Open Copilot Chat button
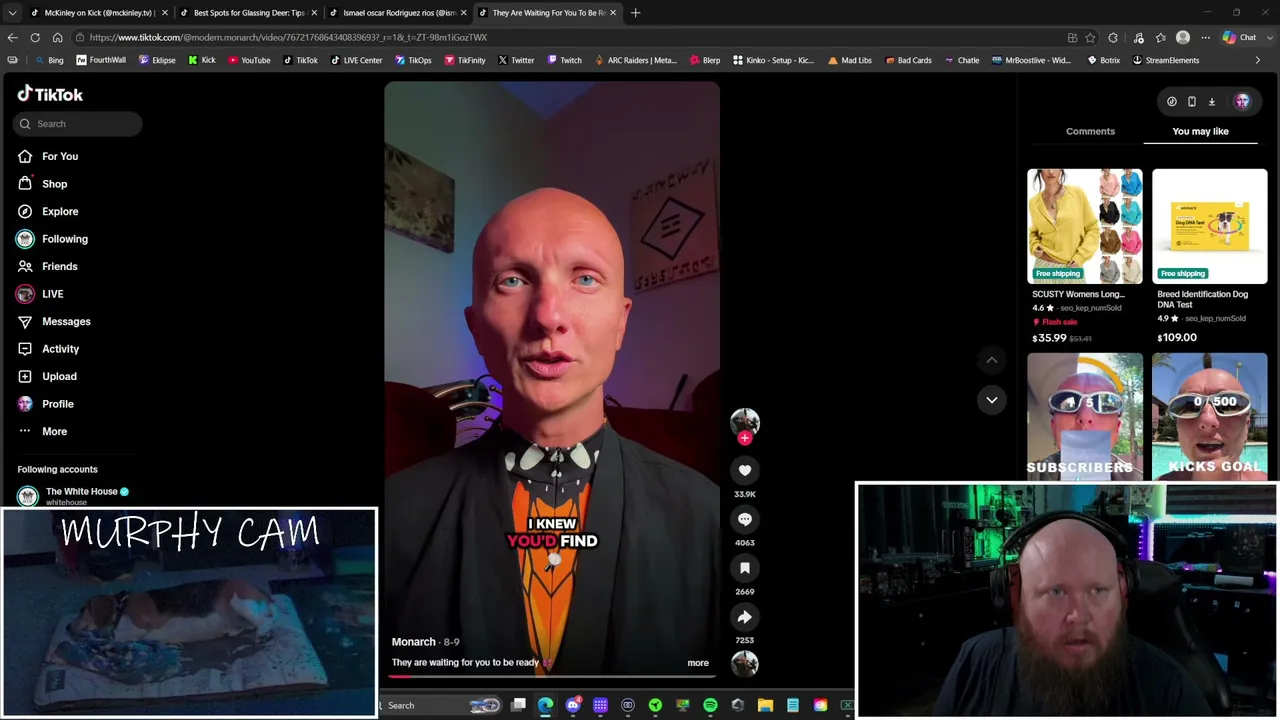The image size is (1280, 720). click(1240, 38)
